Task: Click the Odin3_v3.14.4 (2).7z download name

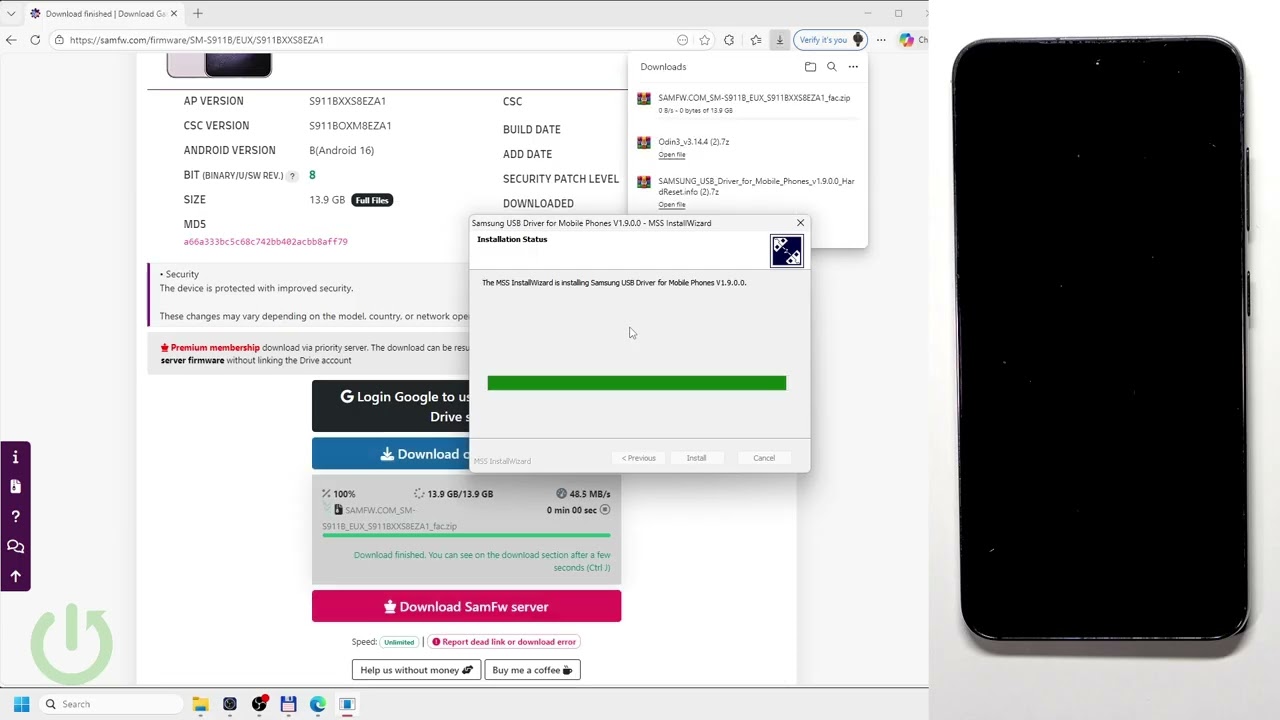Action: tap(694, 142)
